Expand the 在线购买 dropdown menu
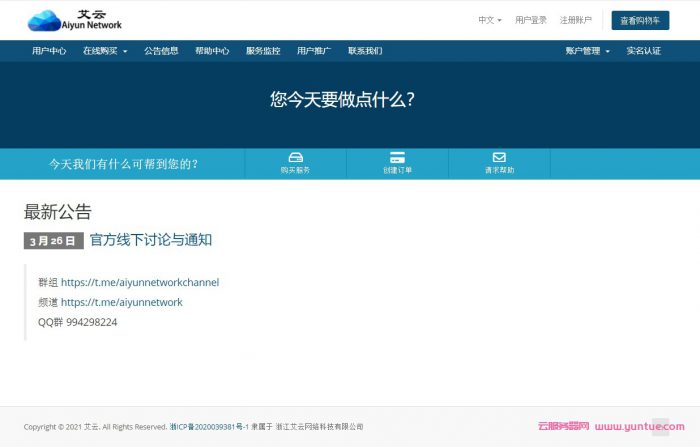The height and width of the screenshot is (447, 700). 105,51
